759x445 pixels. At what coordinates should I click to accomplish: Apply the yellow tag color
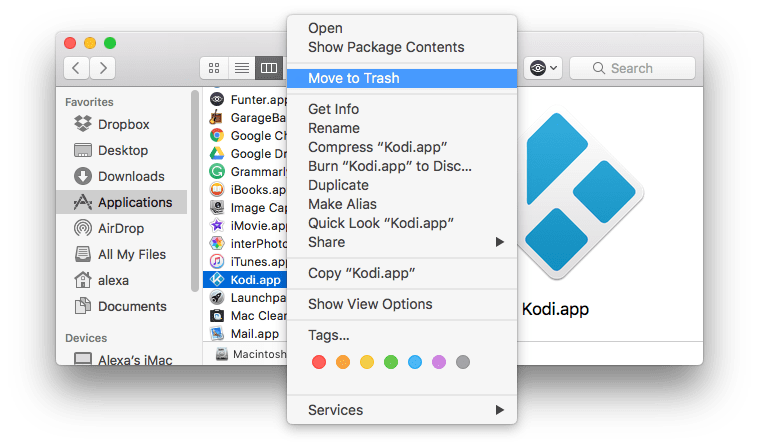pos(367,362)
